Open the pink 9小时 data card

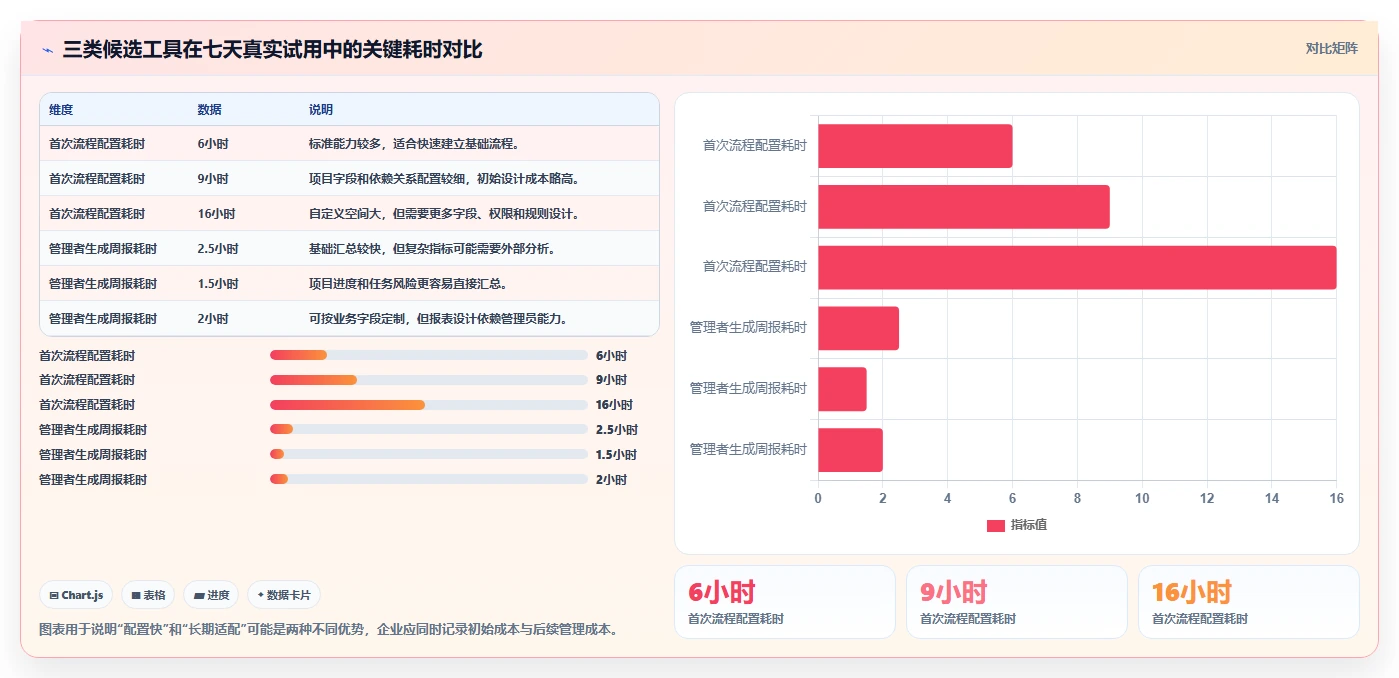(x=1017, y=602)
